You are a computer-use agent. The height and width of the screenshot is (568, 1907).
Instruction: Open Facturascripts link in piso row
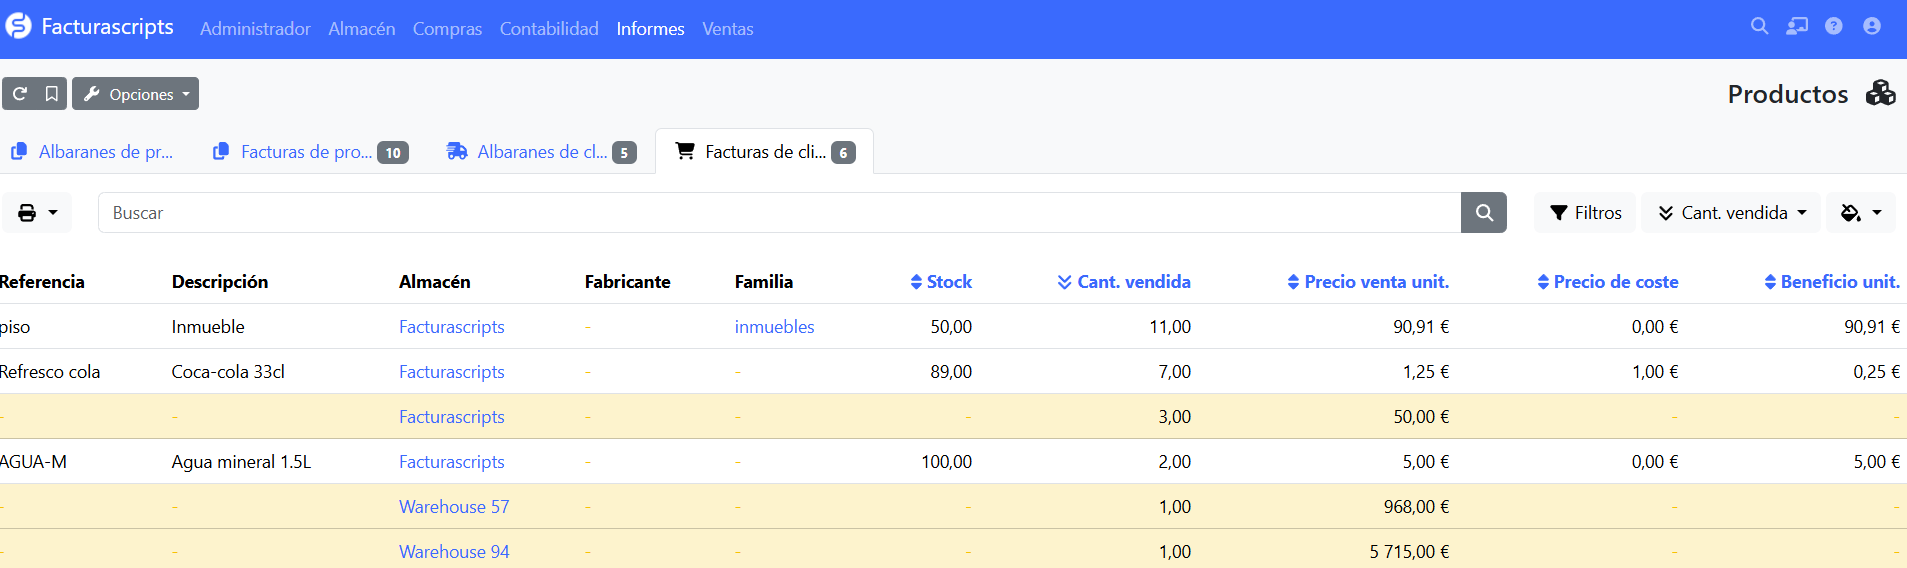[x=451, y=327]
